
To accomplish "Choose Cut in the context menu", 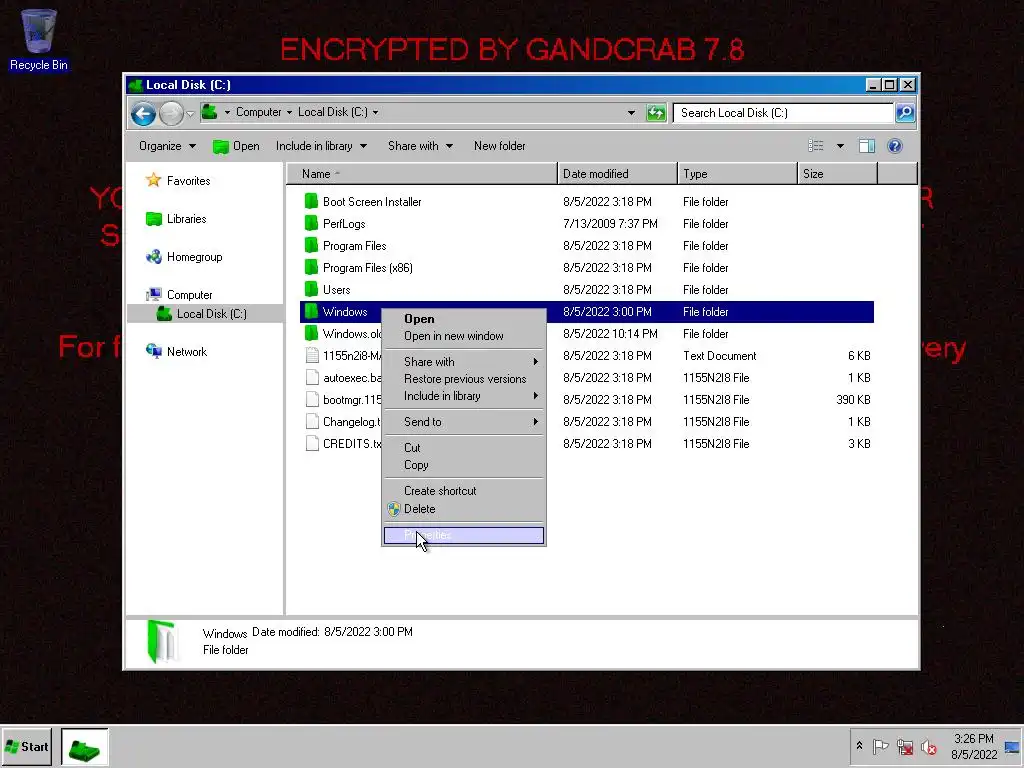I will (x=464, y=447).
